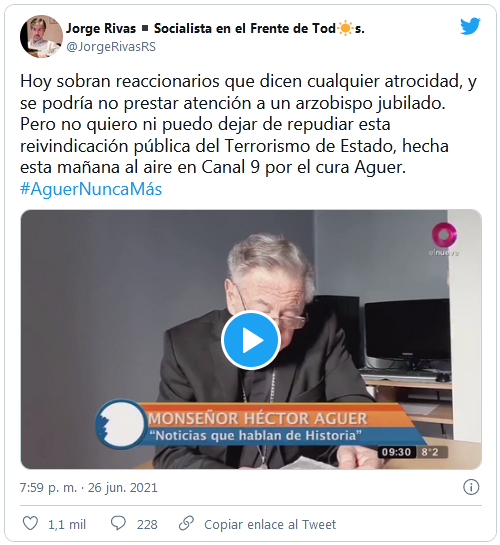Click the 09:30 clock overlay in video
Screen dimensions: 500x545
[396, 452]
